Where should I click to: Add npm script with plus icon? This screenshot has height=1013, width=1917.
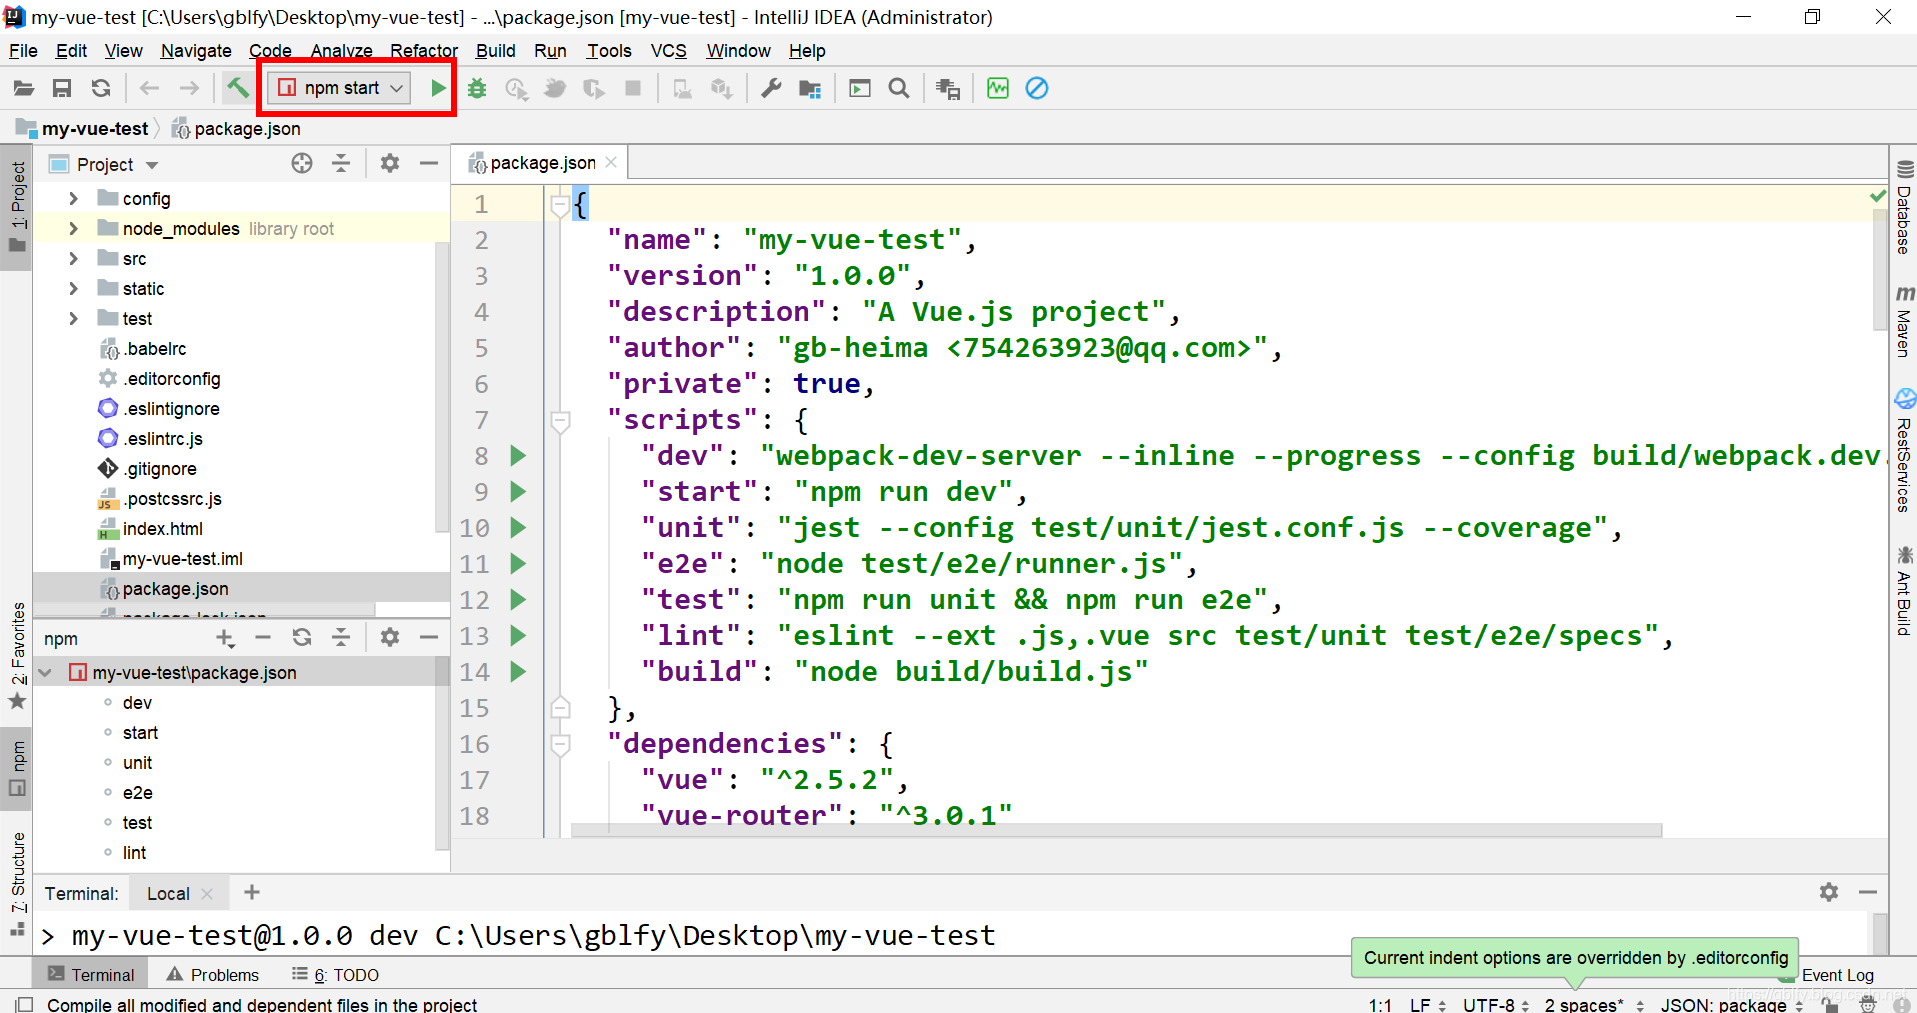click(225, 638)
